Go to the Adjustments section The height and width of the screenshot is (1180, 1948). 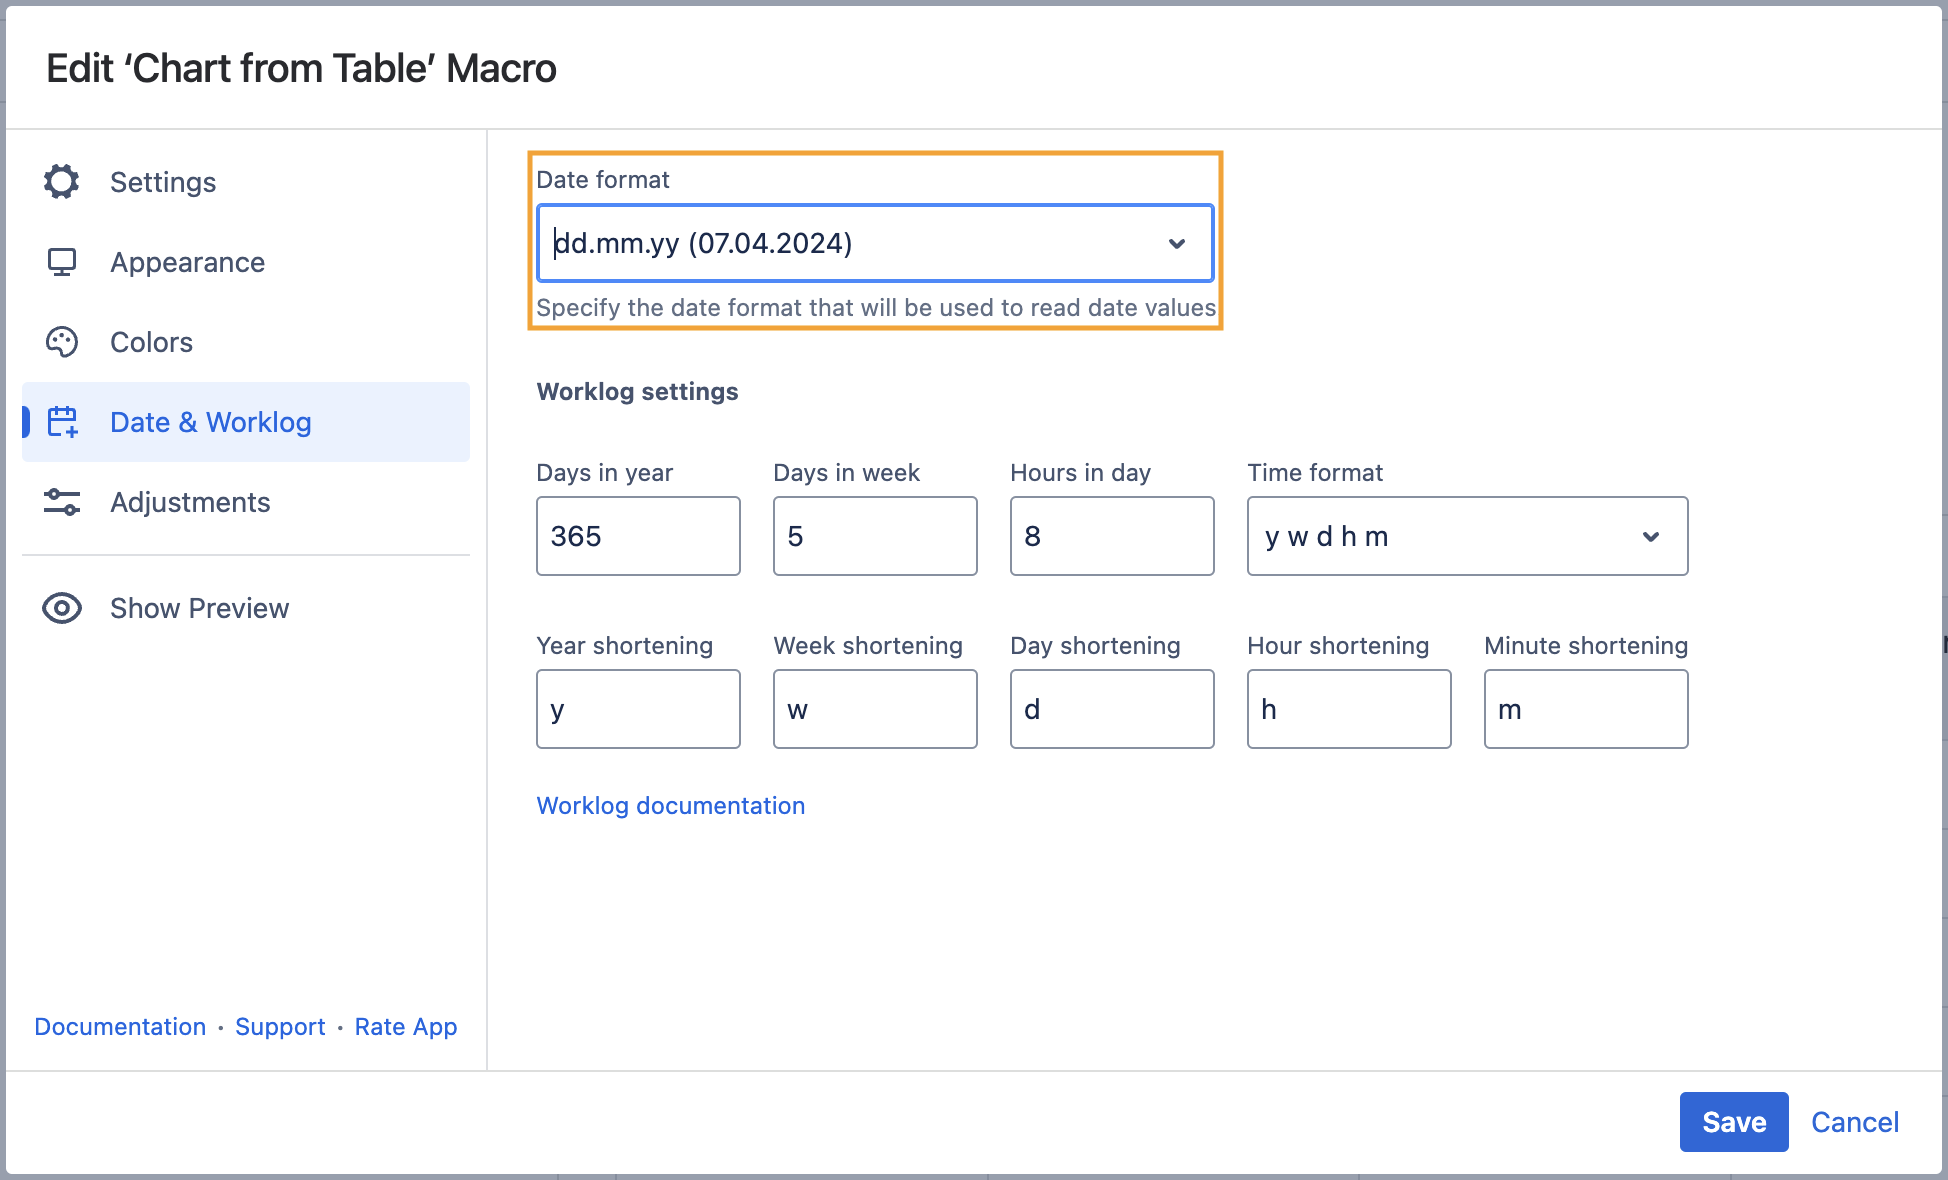coord(190,502)
